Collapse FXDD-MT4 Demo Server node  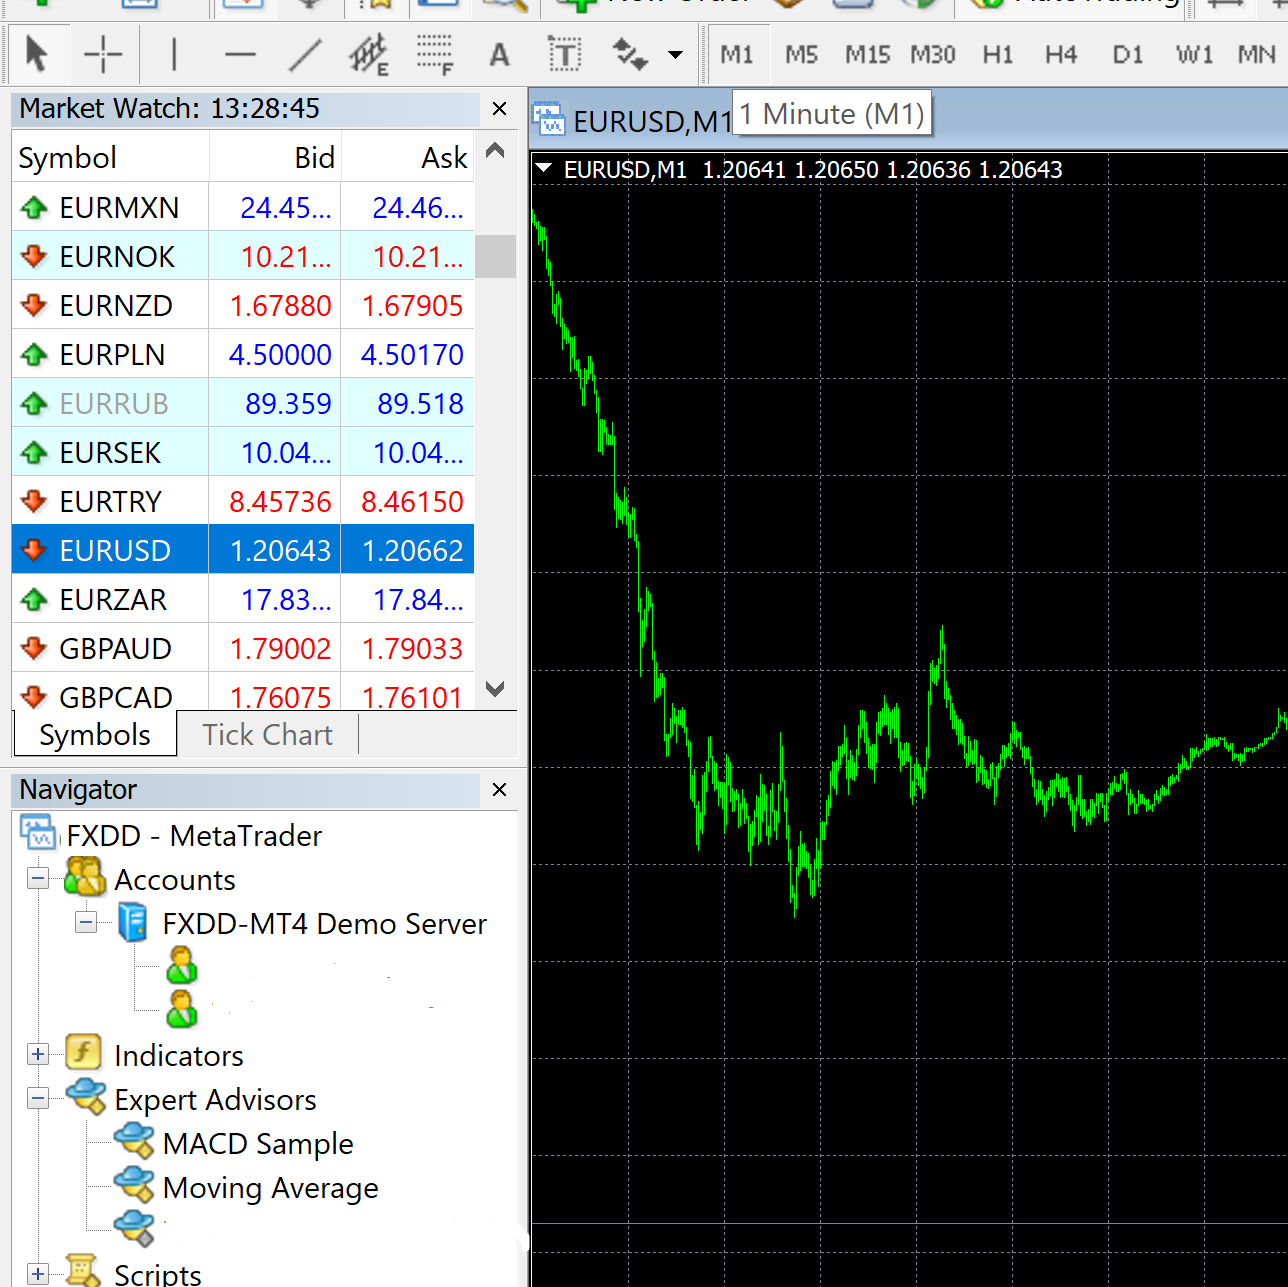click(x=86, y=923)
